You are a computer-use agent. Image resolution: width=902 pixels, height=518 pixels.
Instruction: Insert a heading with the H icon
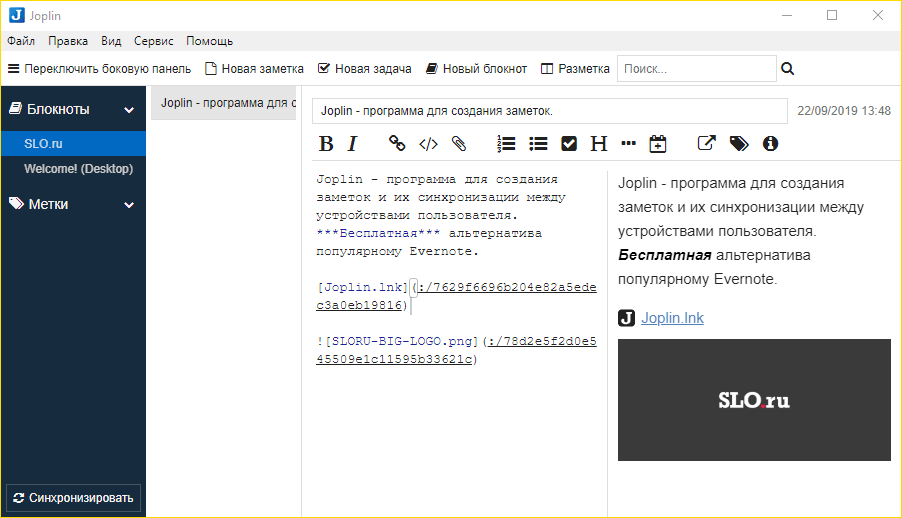point(599,144)
